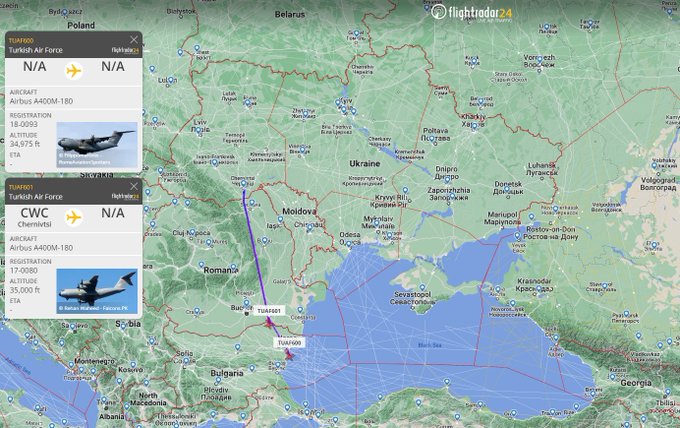The height and width of the screenshot is (428, 680).
Task: Click the red TUAF600 aircraft icon
Action: (x=289, y=355)
